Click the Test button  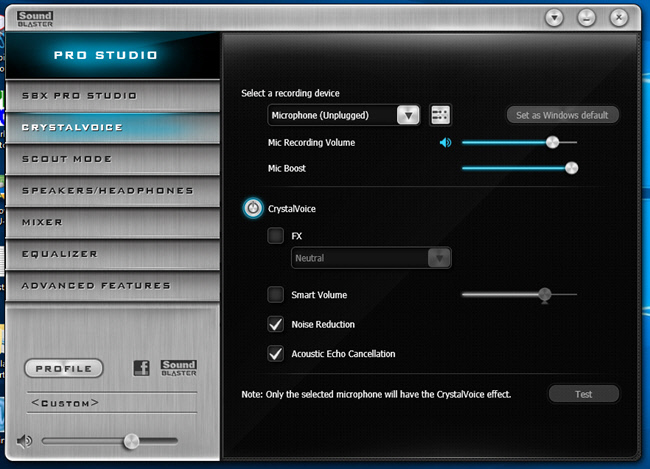[583, 394]
